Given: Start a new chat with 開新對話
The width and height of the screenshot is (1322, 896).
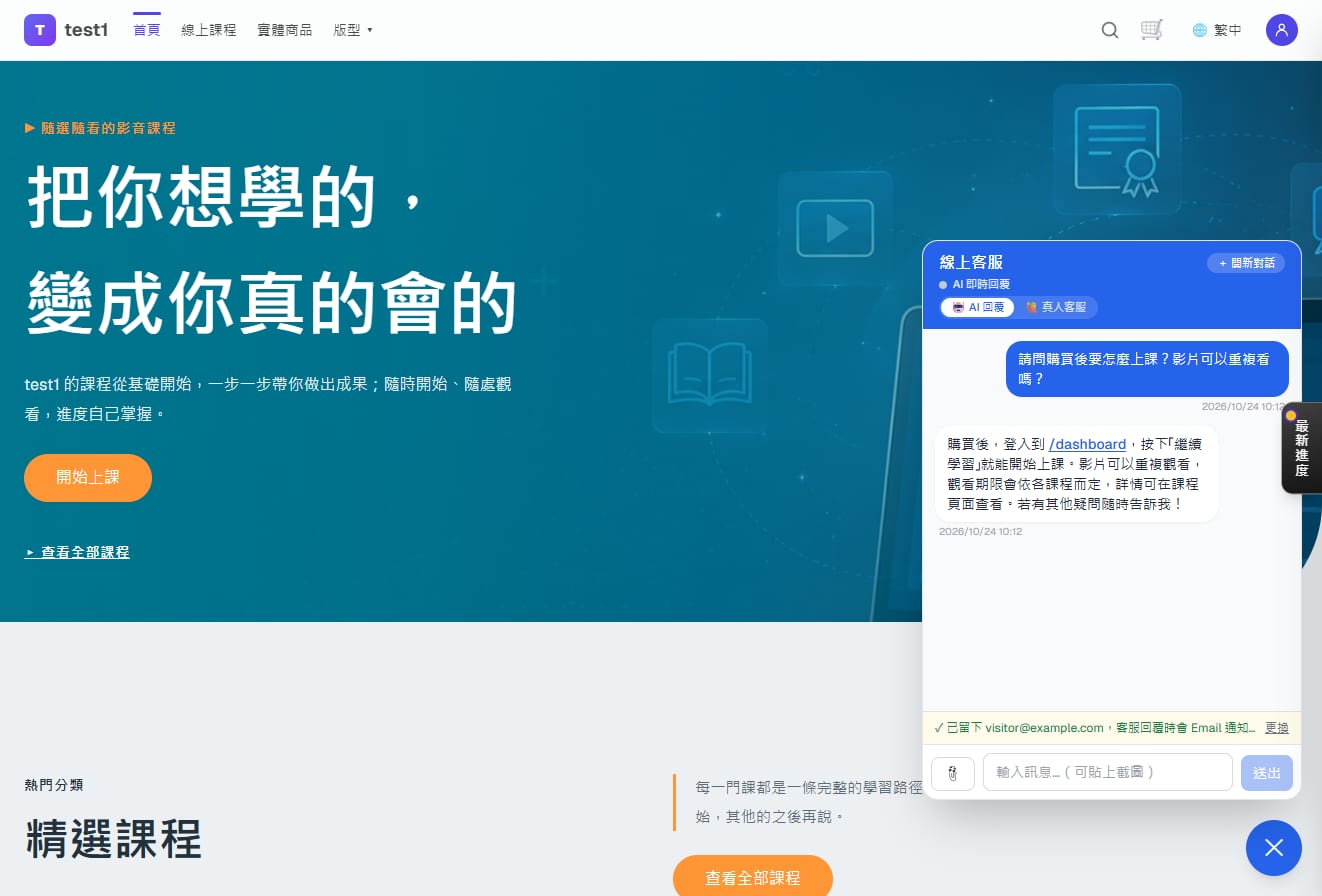Looking at the screenshot, I should click(x=1246, y=263).
